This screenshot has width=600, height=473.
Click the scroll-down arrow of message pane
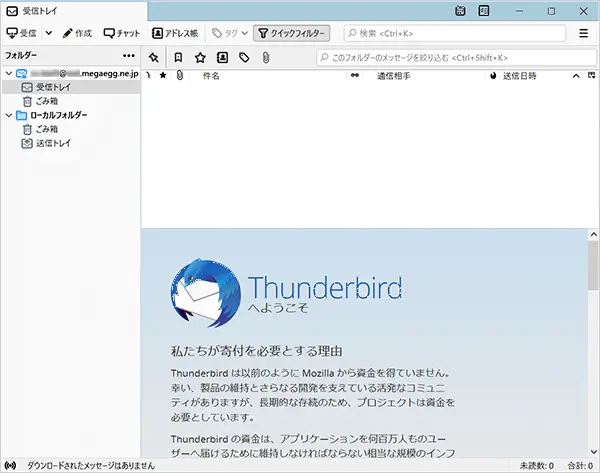593,452
